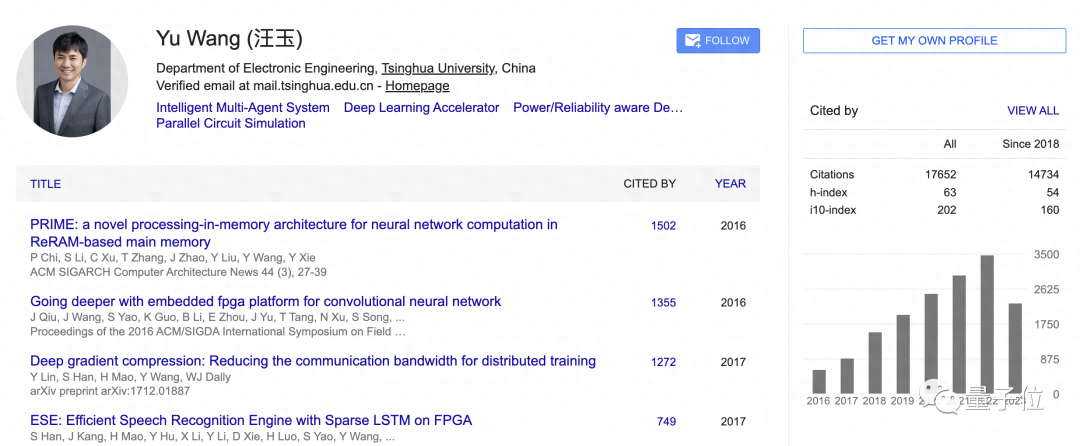
Task: Open Going deeper with embedded fpga paper
Action: pyautogui.click(x=265, y=302)
